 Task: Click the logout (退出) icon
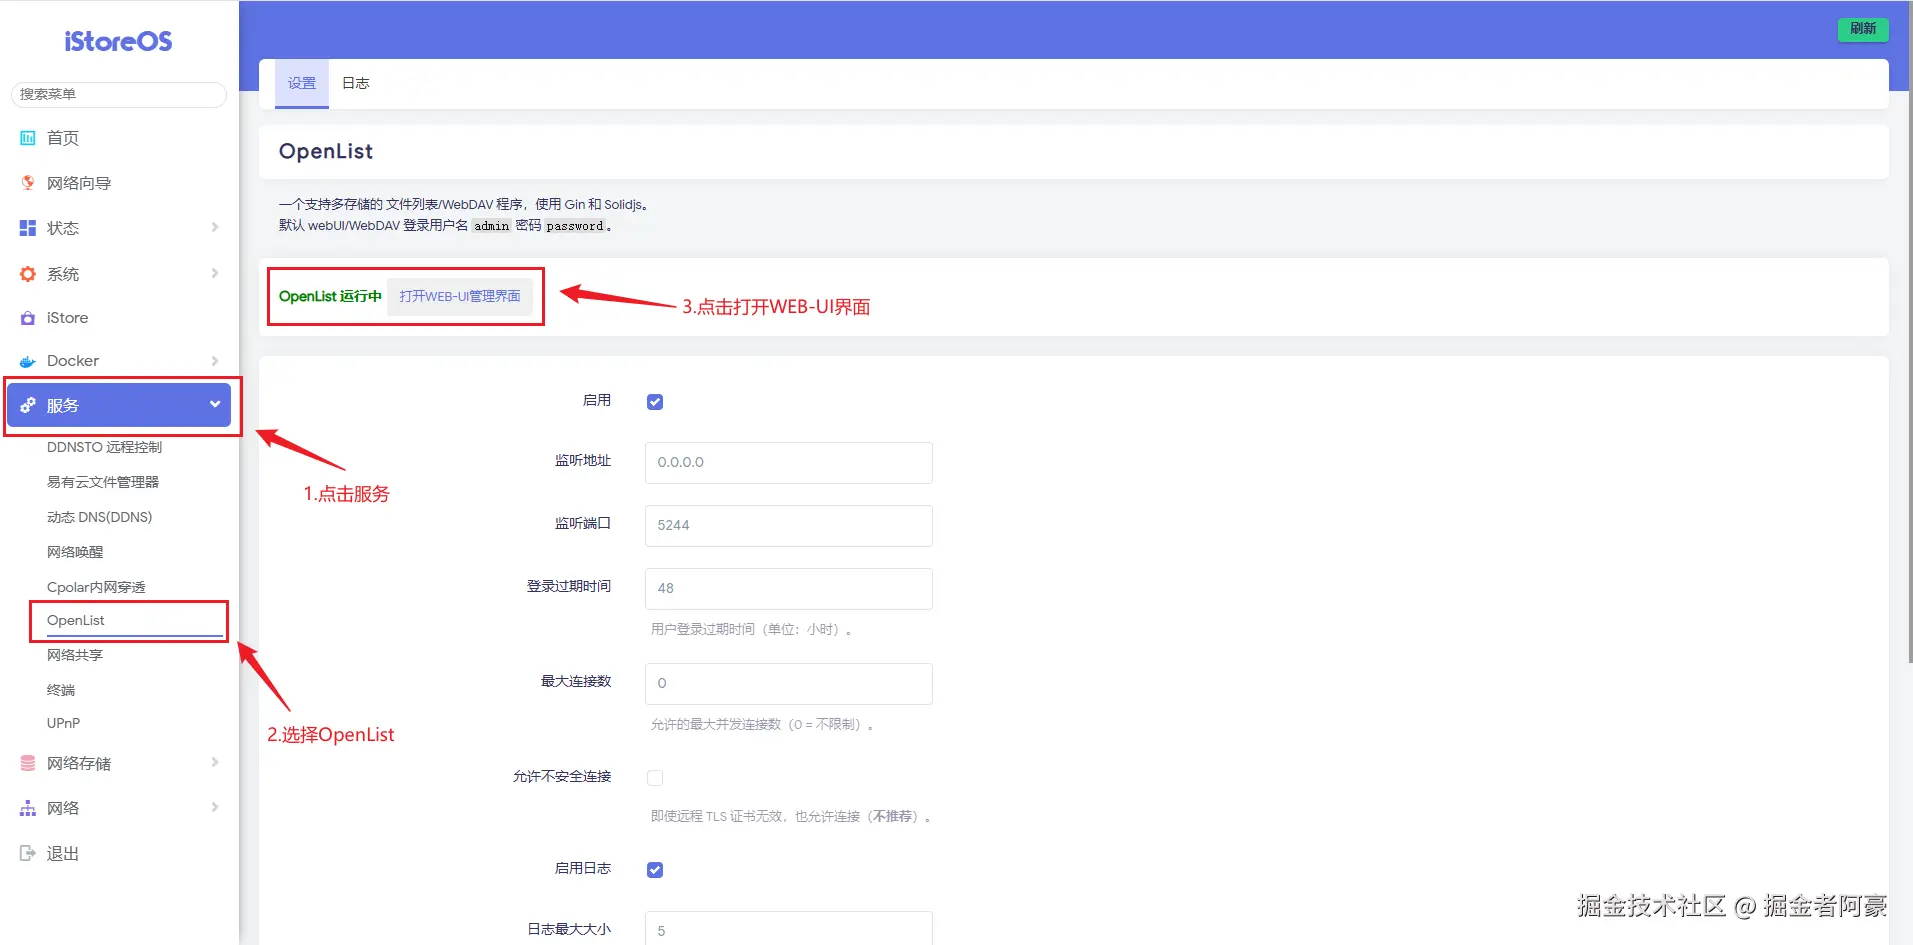click(x=28, y=853)
